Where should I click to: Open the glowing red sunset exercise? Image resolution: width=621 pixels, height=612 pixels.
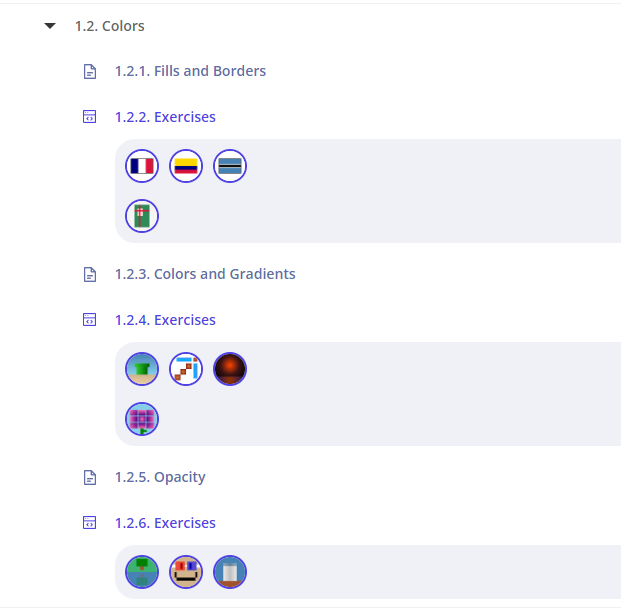point(230,369)
